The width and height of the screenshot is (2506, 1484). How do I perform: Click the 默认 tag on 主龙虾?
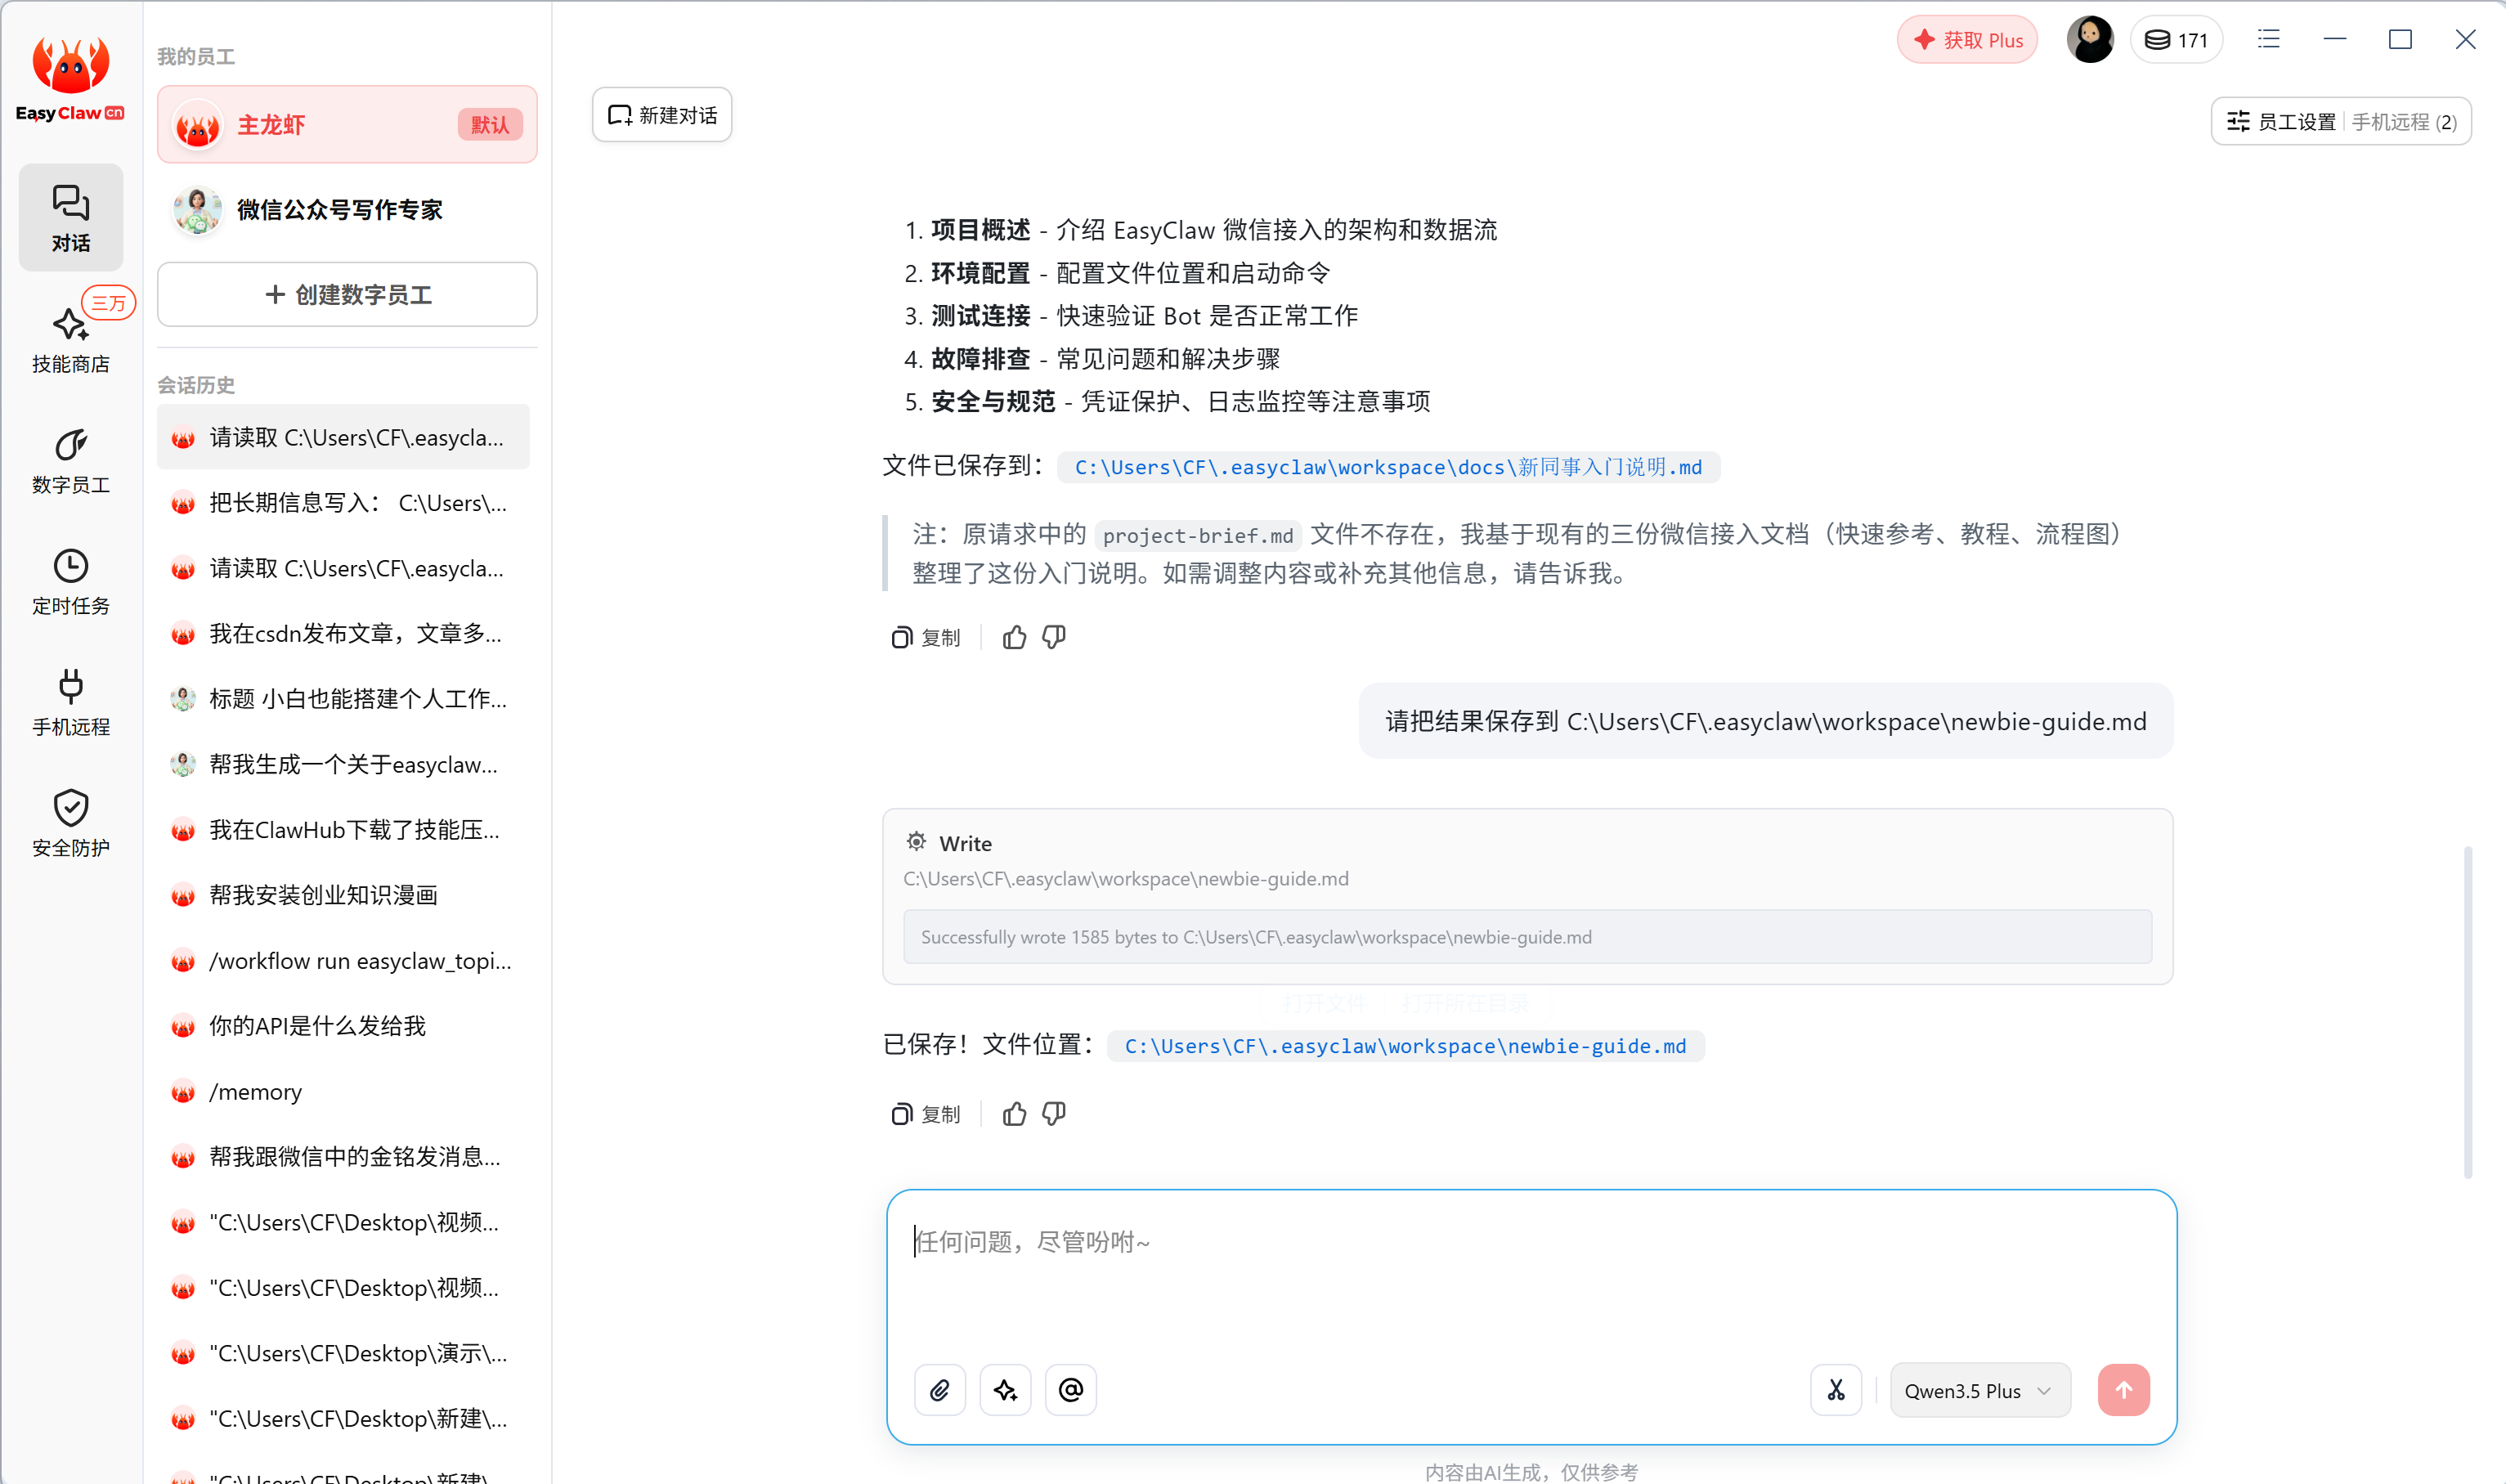pos(490,125)
